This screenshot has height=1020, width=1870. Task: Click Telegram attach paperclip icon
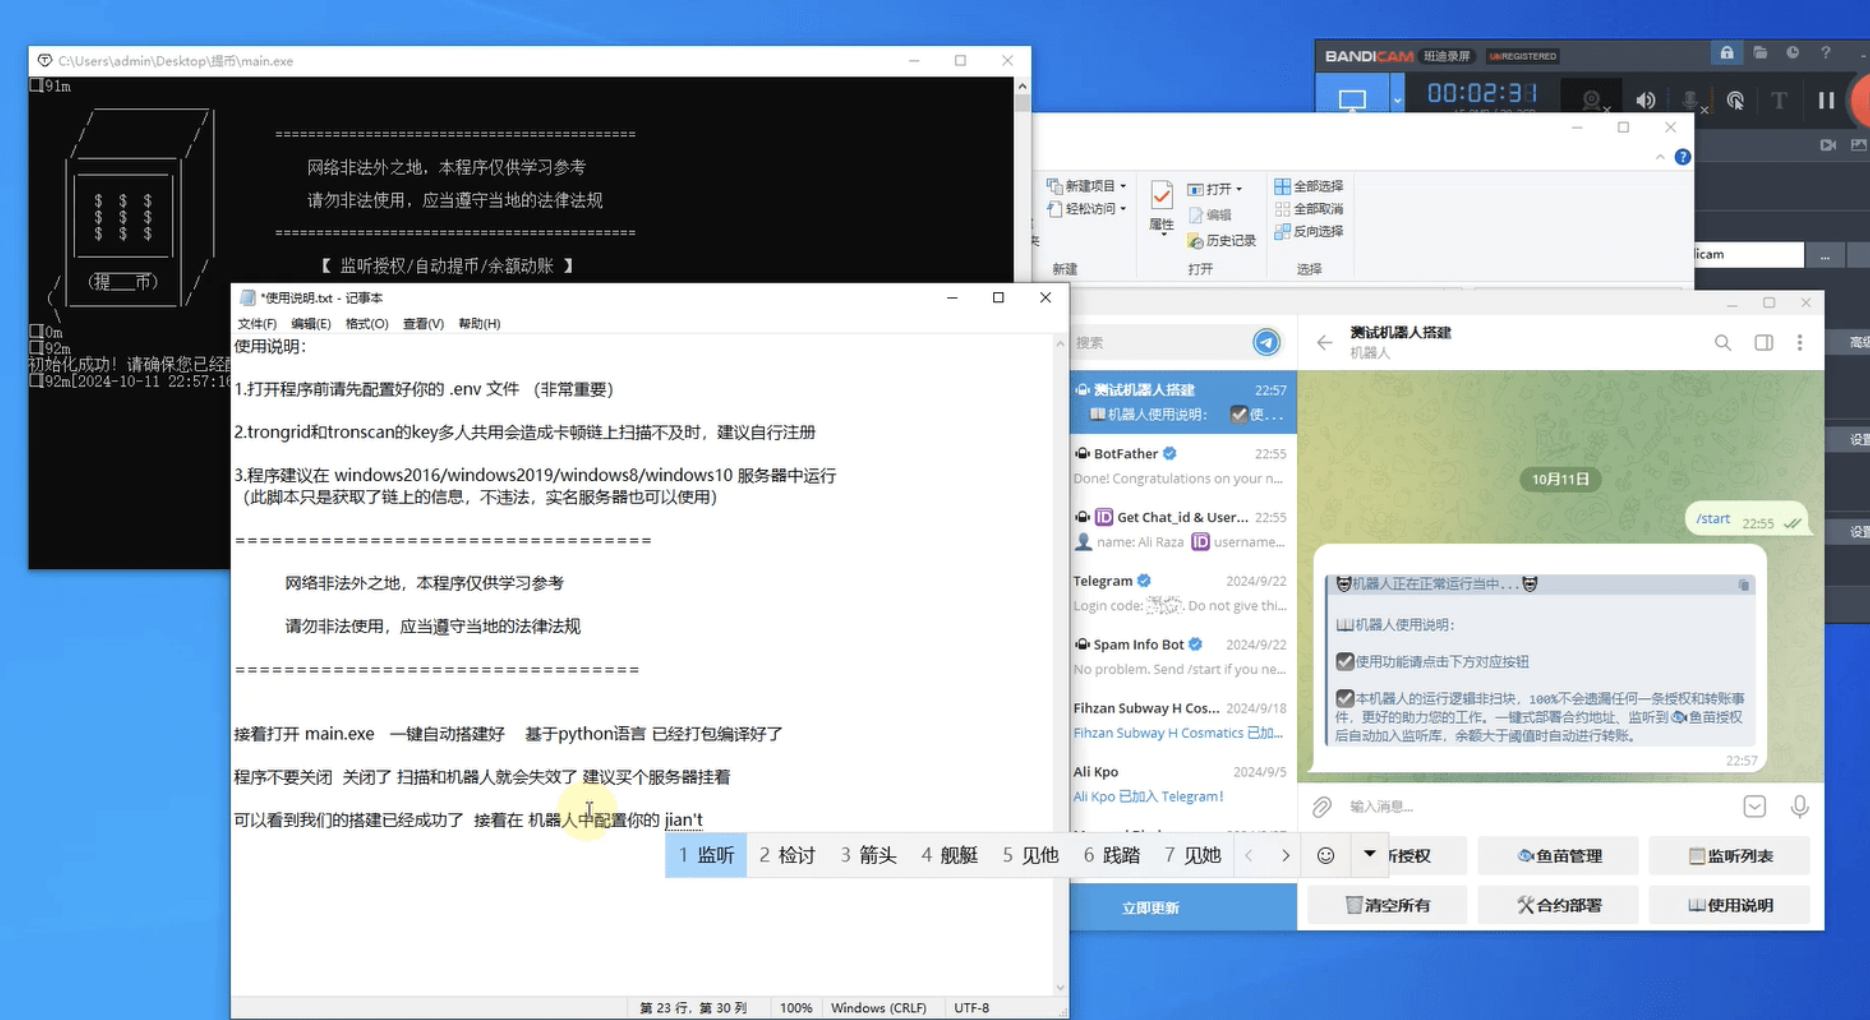(1322, 806)
